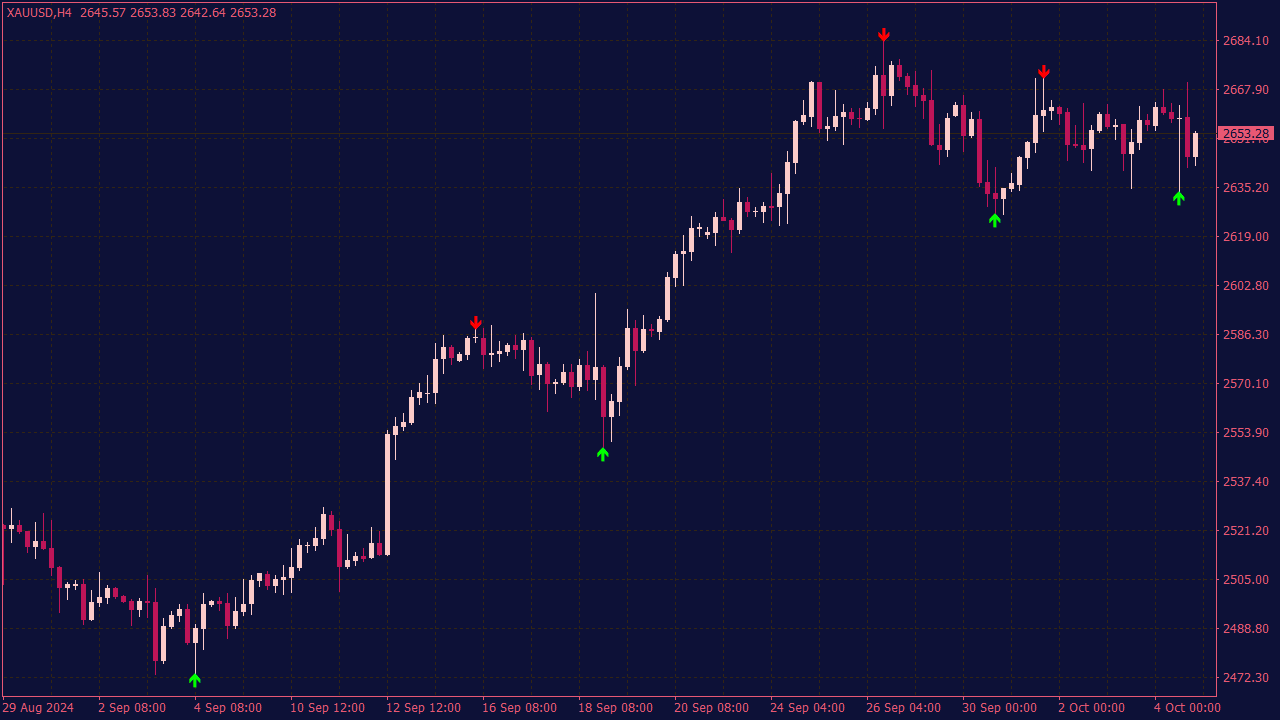Click the 2 Oct 00:00 time label
The width and height of the screenshot is (1280, 720).
point(1092,708)
